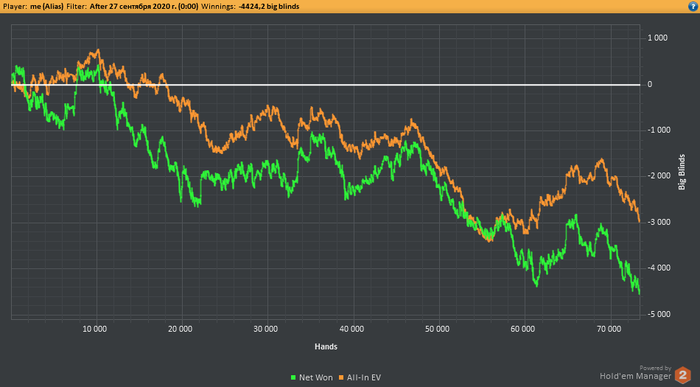Click the '50 000' x-axis label
700x387 pixels.
pyautogui.click(x=438, y=329)
